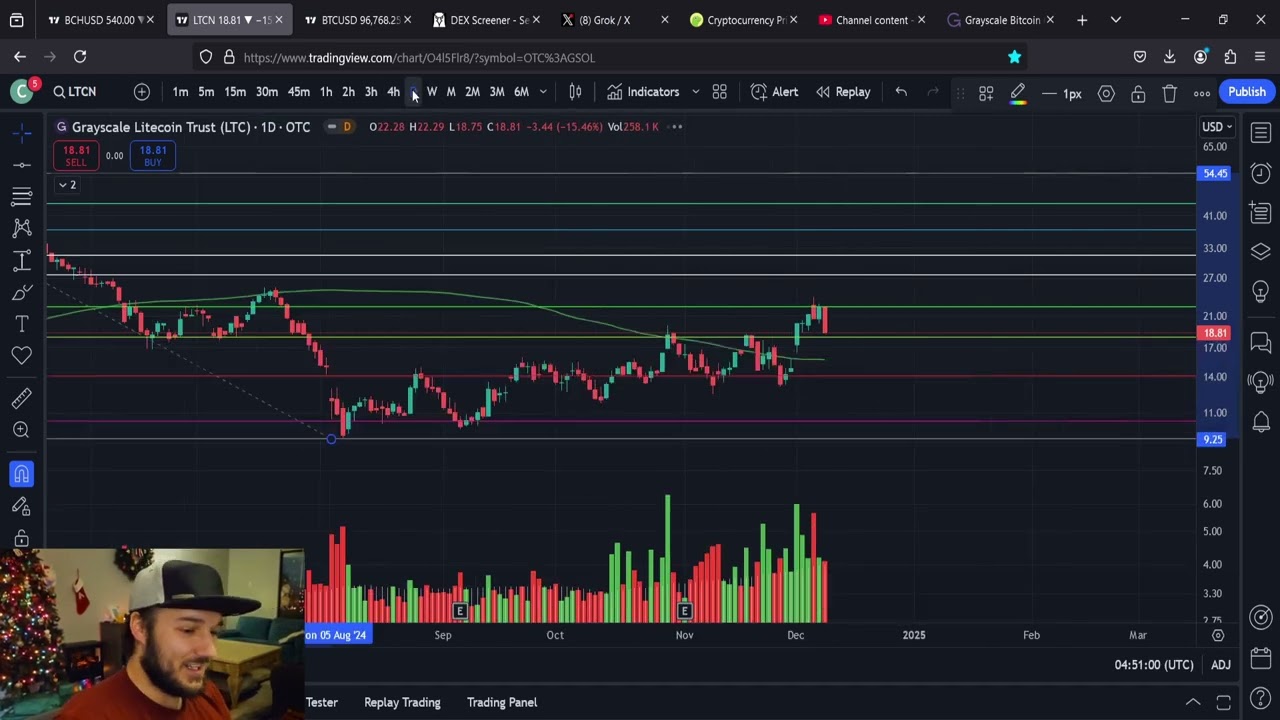Image resolution: width=1280 pixels, height=720 pixels.
Task: Lock the selected drawing
Action: [1138, 93]
